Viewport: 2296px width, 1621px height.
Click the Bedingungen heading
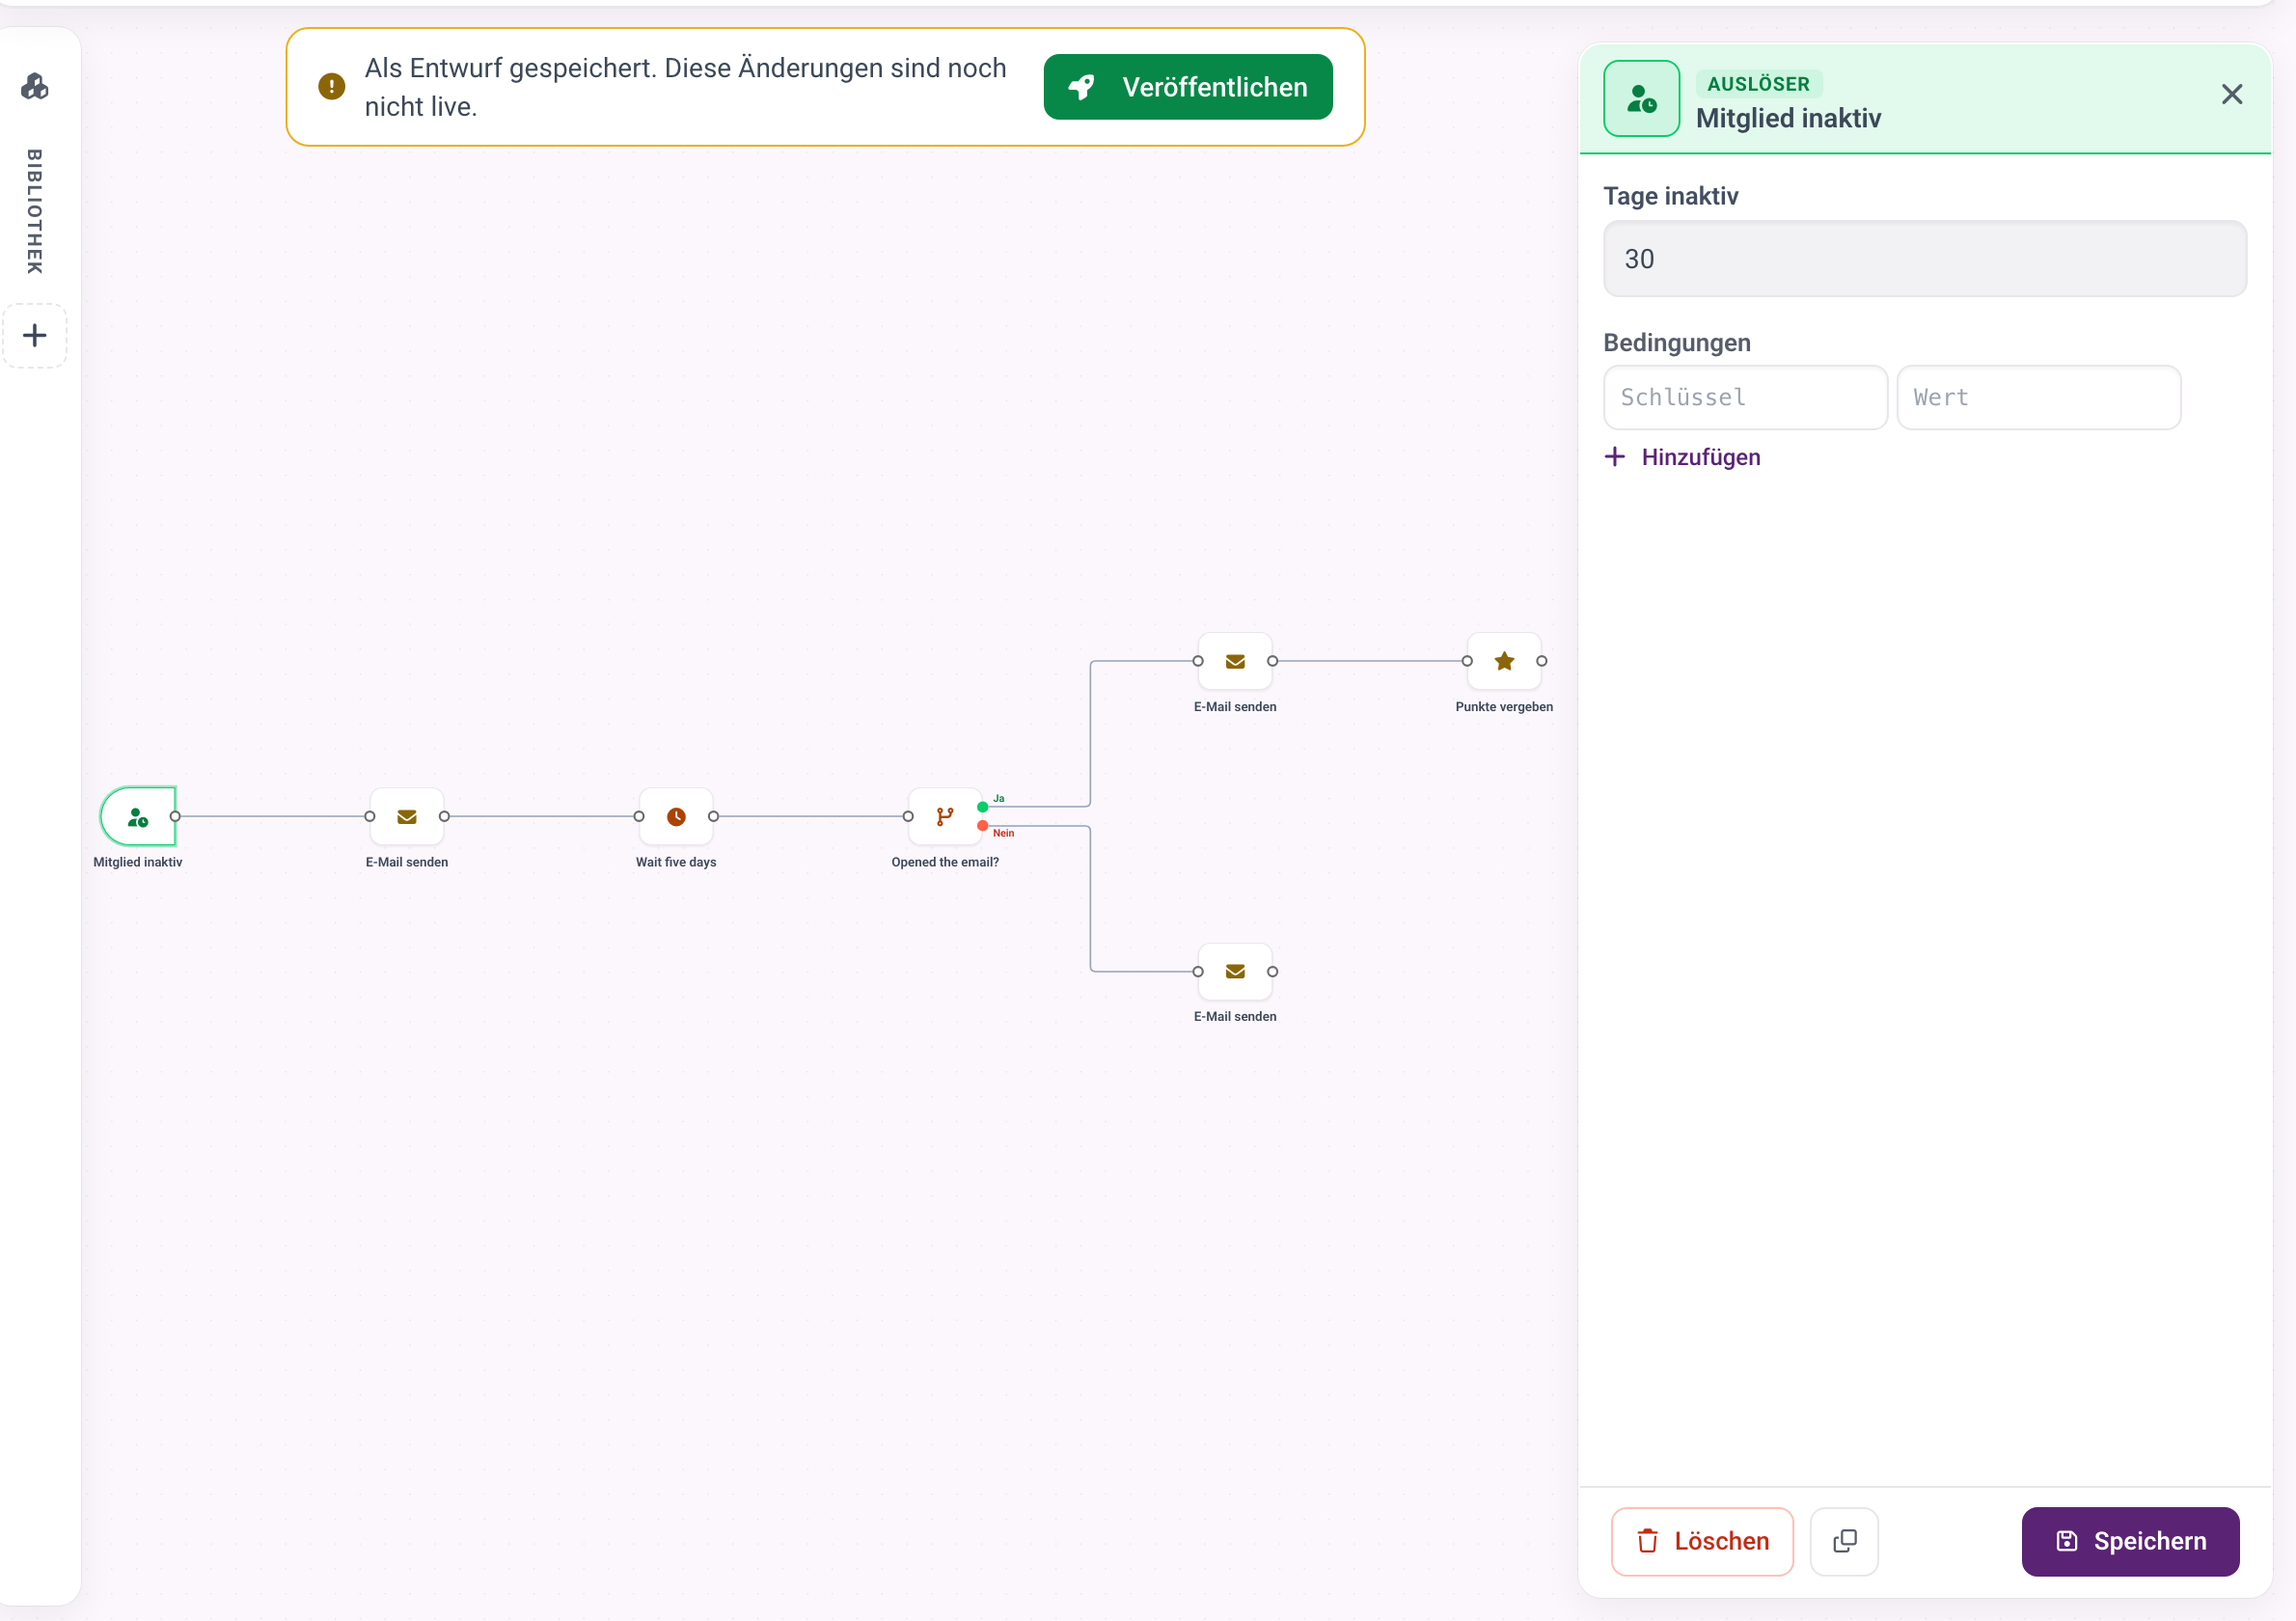tap(1677, 343)
